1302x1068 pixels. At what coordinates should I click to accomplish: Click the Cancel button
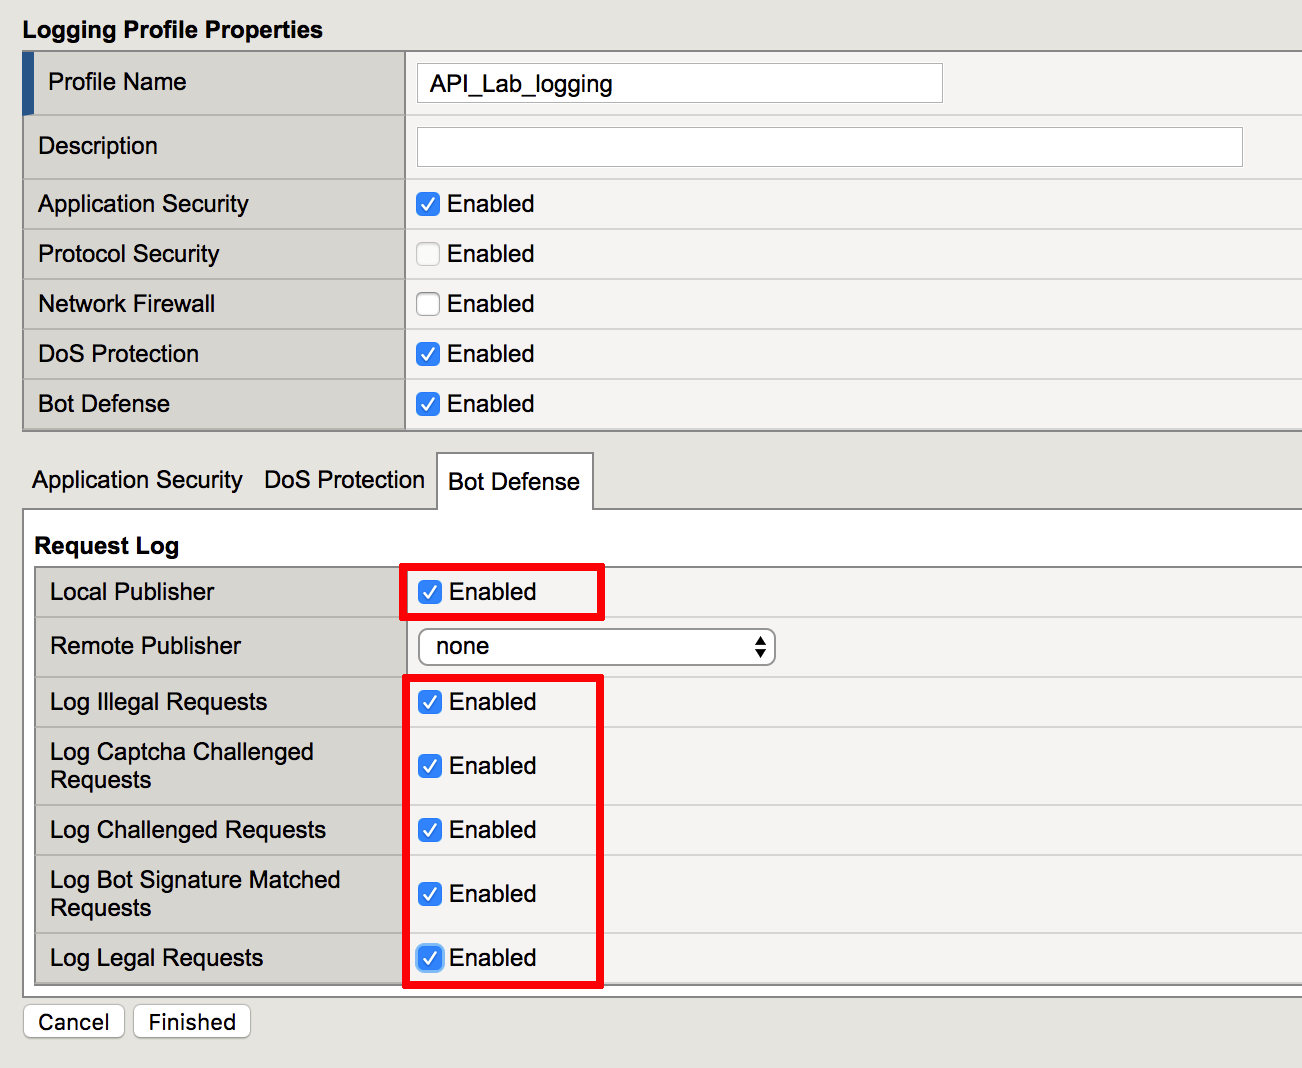pos(74,1022)
